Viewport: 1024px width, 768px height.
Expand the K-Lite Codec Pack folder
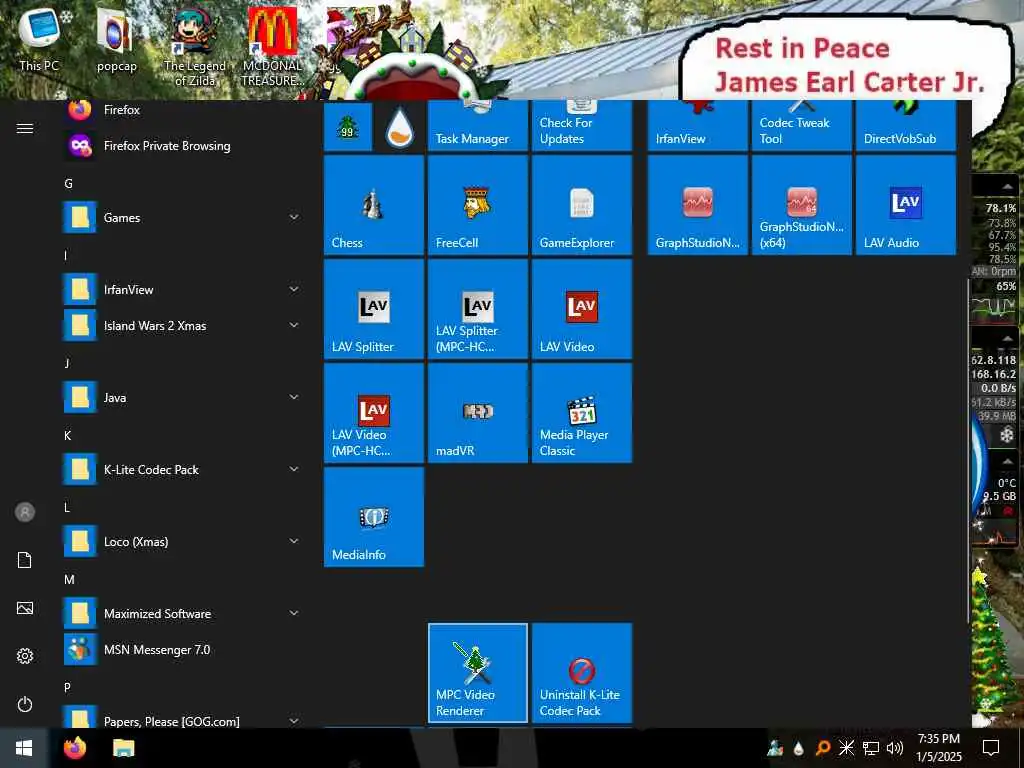pos(182,470)
